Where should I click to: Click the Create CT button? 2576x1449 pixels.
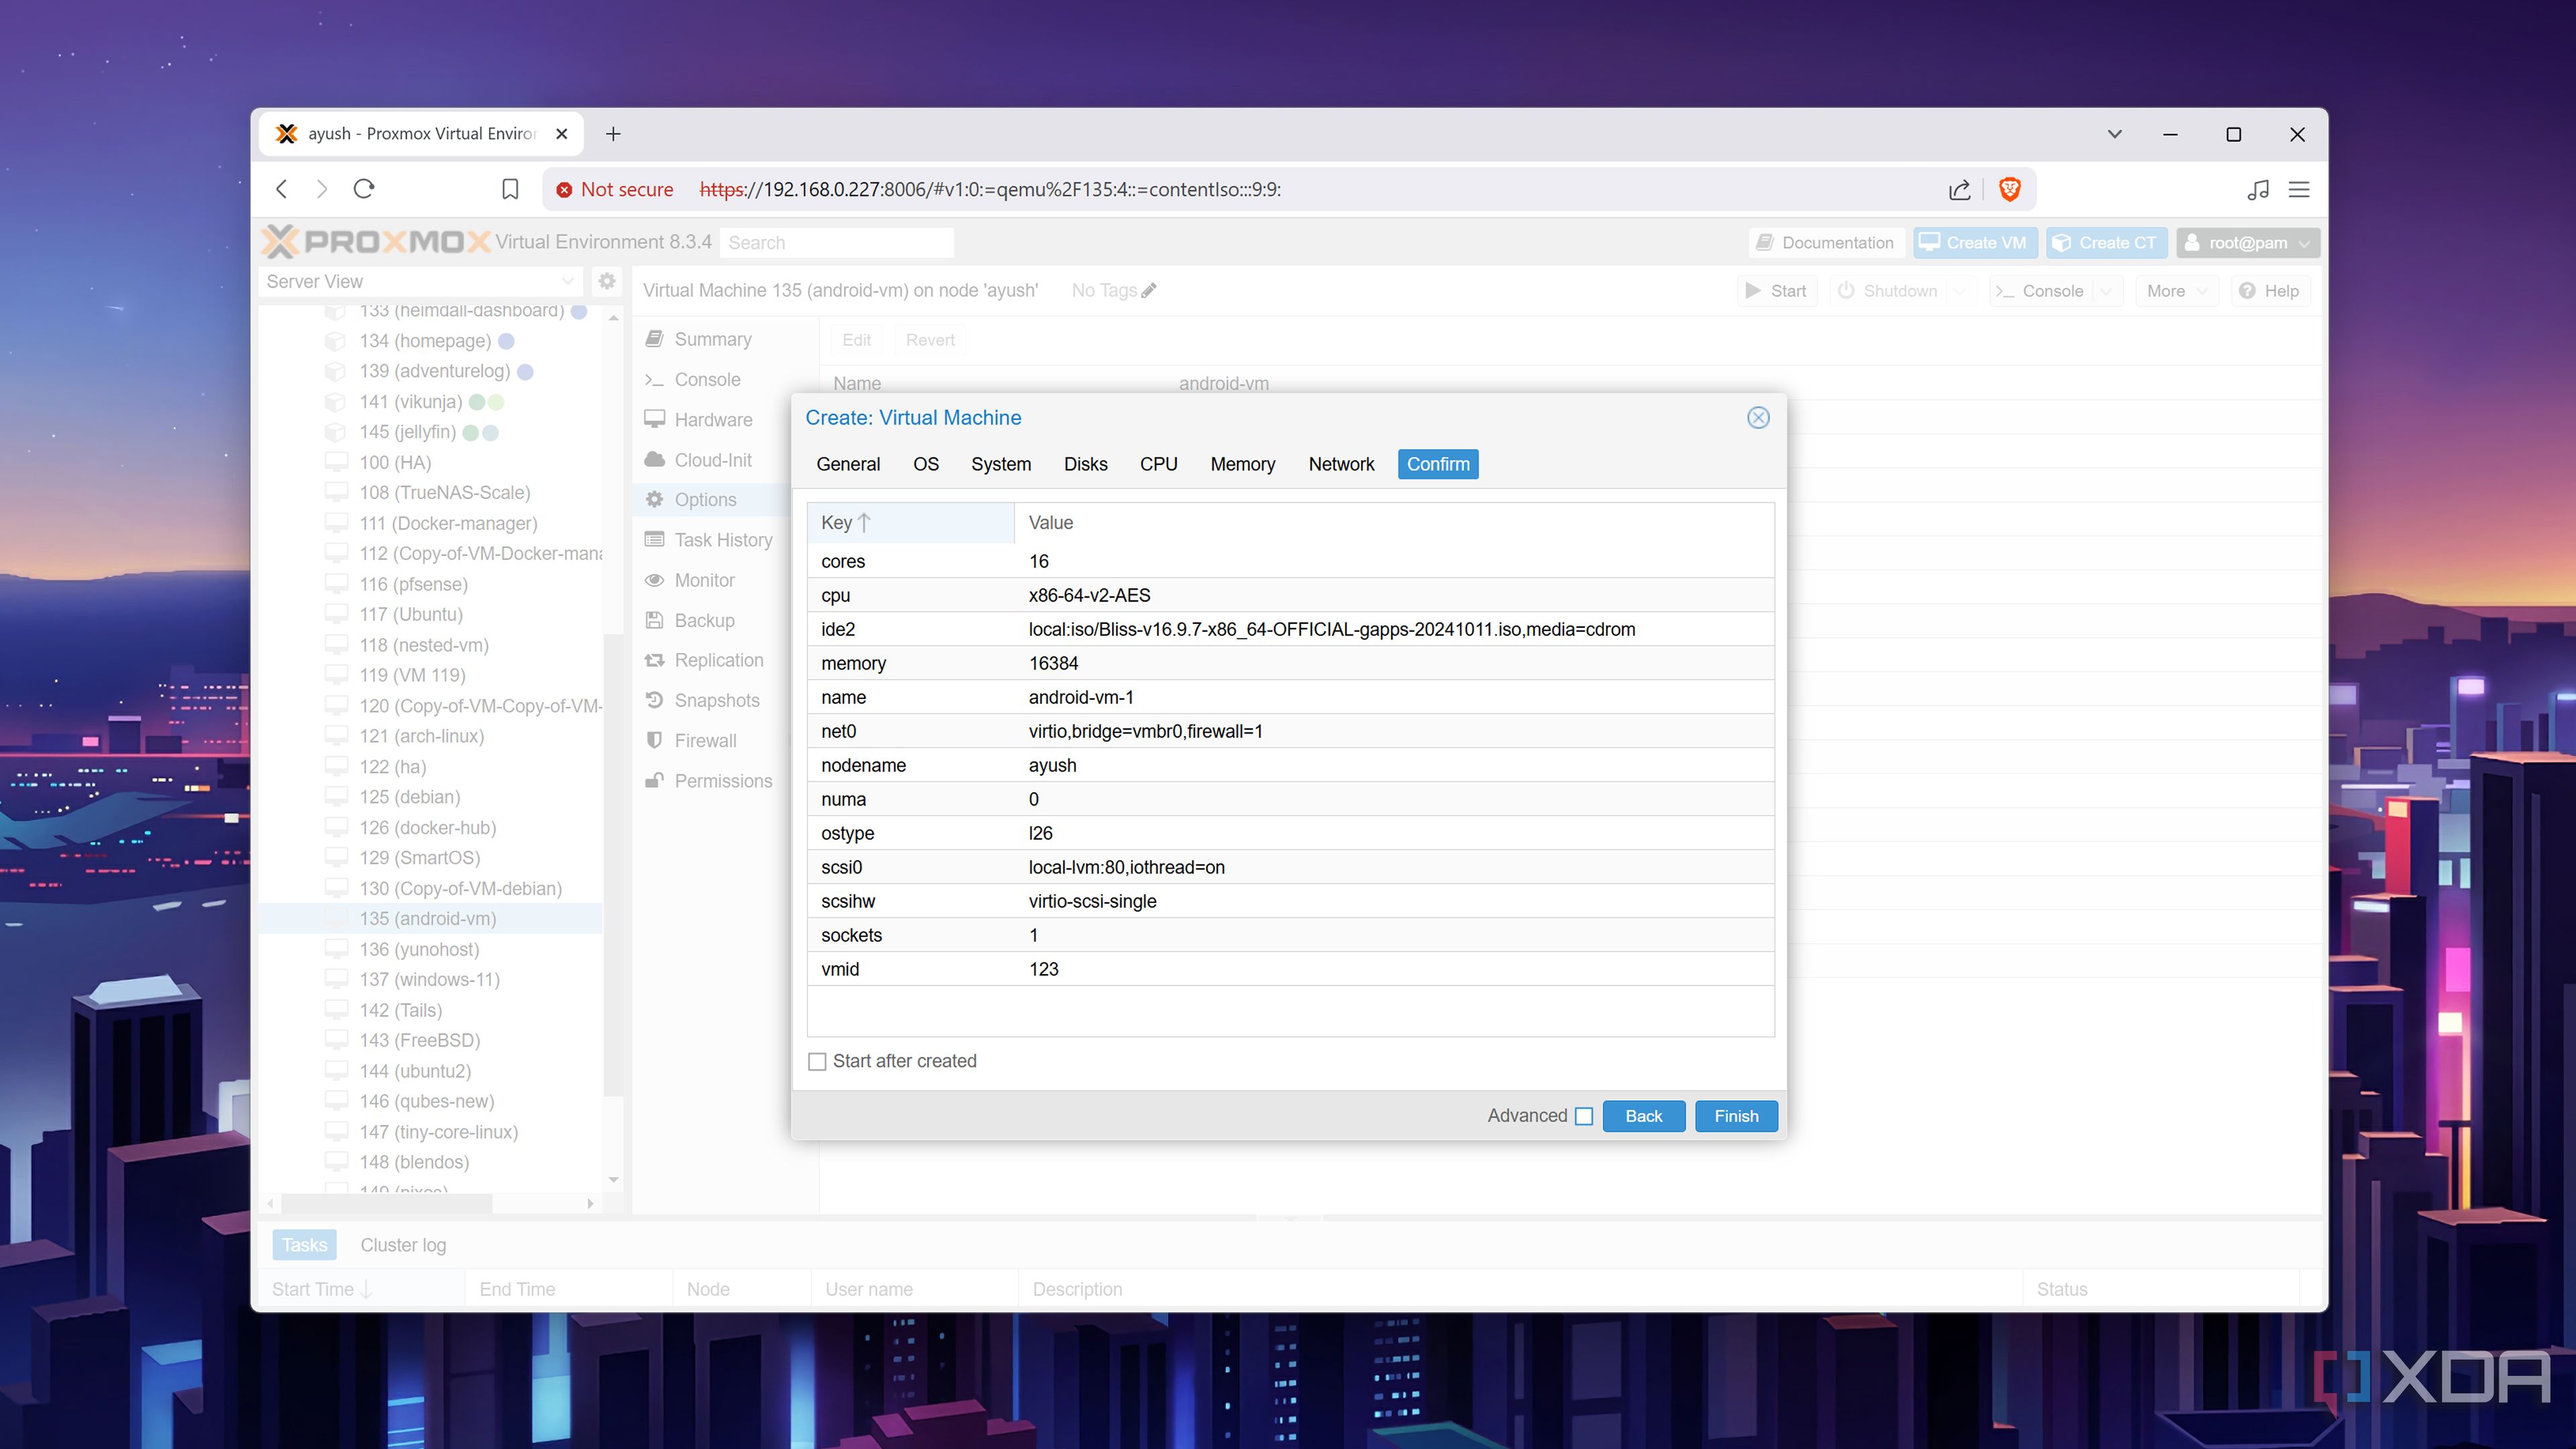(x=2106, y=243)
